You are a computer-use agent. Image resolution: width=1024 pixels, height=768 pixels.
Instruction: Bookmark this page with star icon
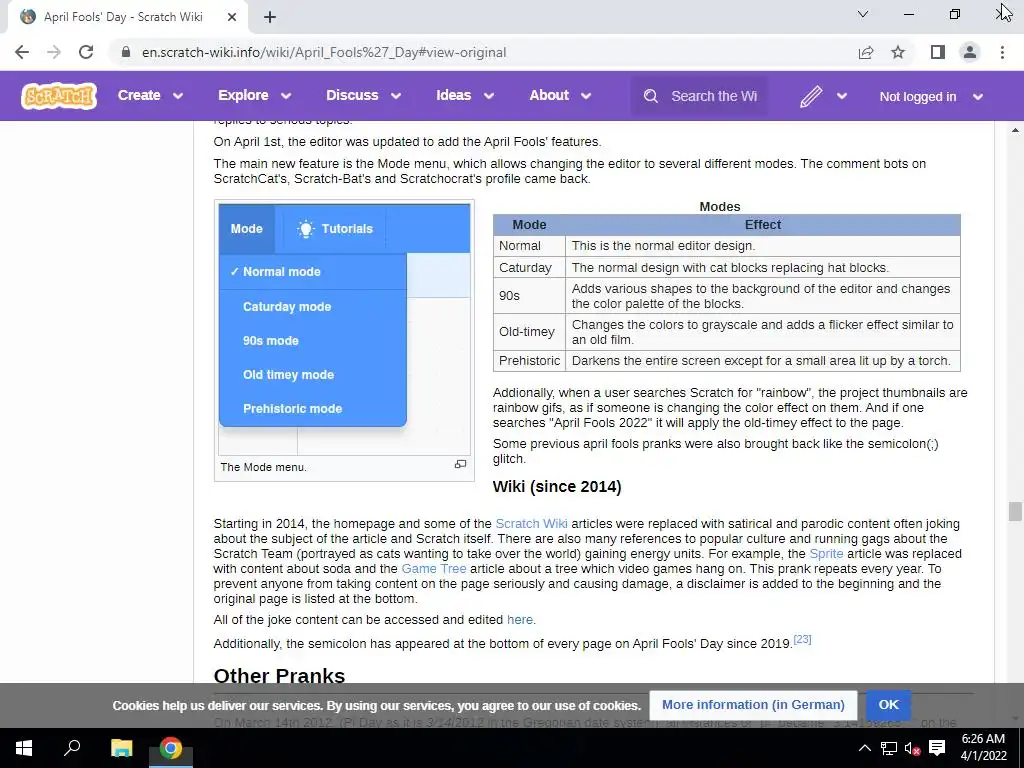coord(898,52)
